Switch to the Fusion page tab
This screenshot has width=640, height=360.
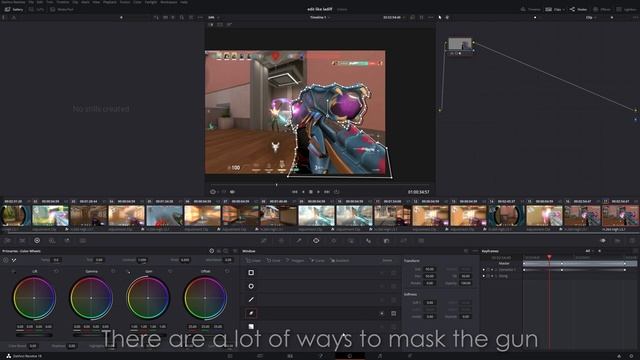(320, 356)
